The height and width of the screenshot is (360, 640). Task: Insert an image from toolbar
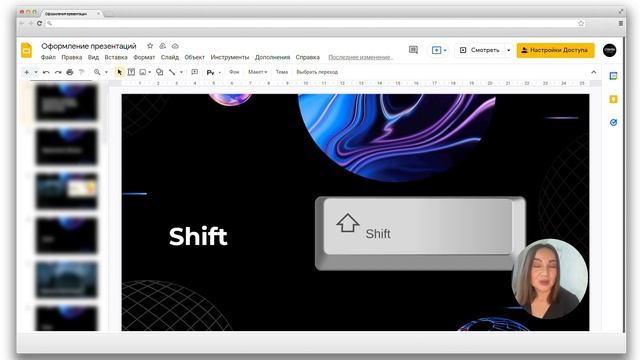coord(142,72)
